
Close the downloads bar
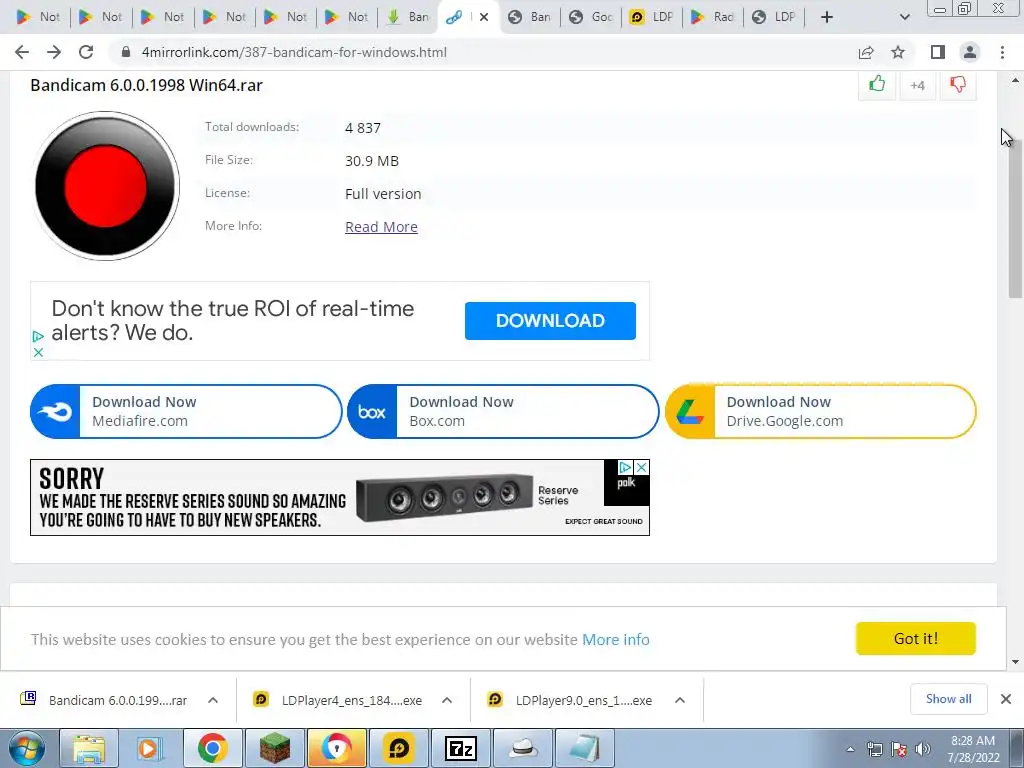(x=1006, y=699)
